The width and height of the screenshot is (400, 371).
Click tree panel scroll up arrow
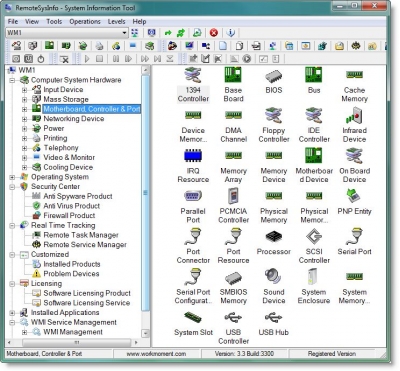click(146, 70)
